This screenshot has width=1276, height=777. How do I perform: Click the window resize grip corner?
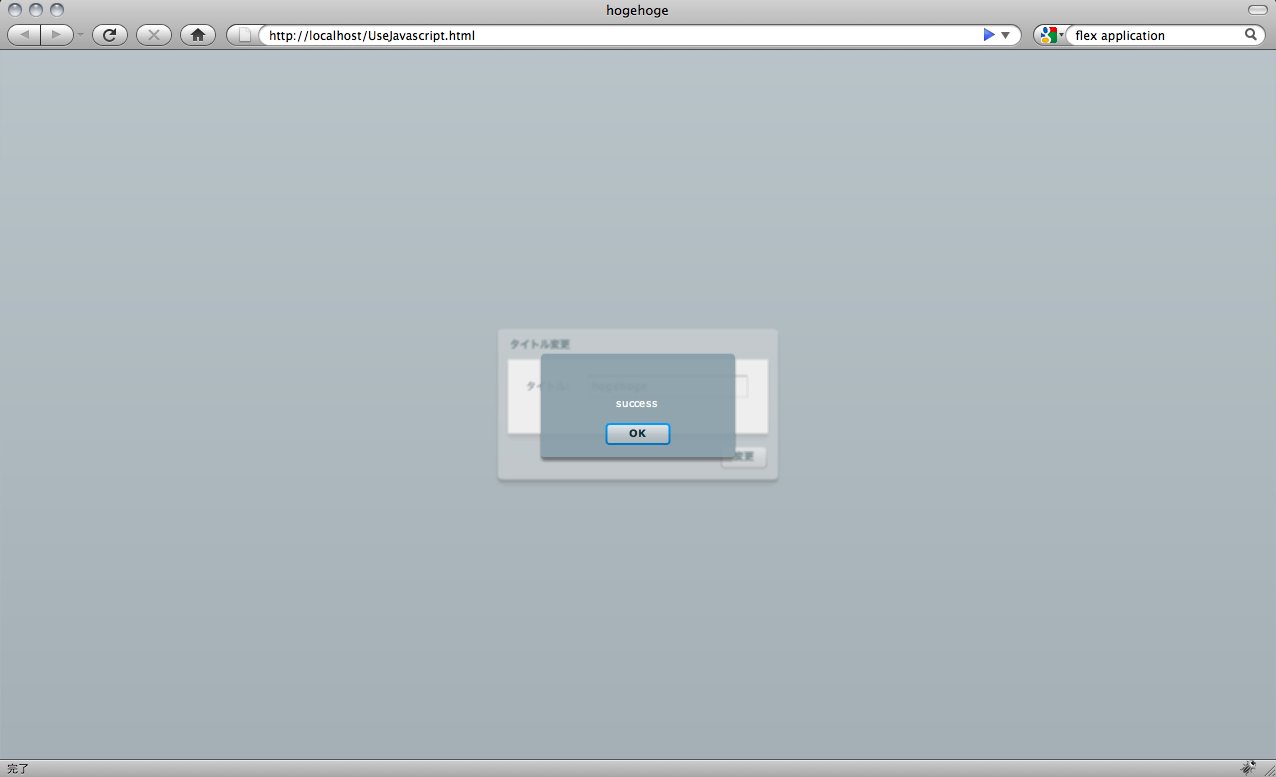point(1268,769)
